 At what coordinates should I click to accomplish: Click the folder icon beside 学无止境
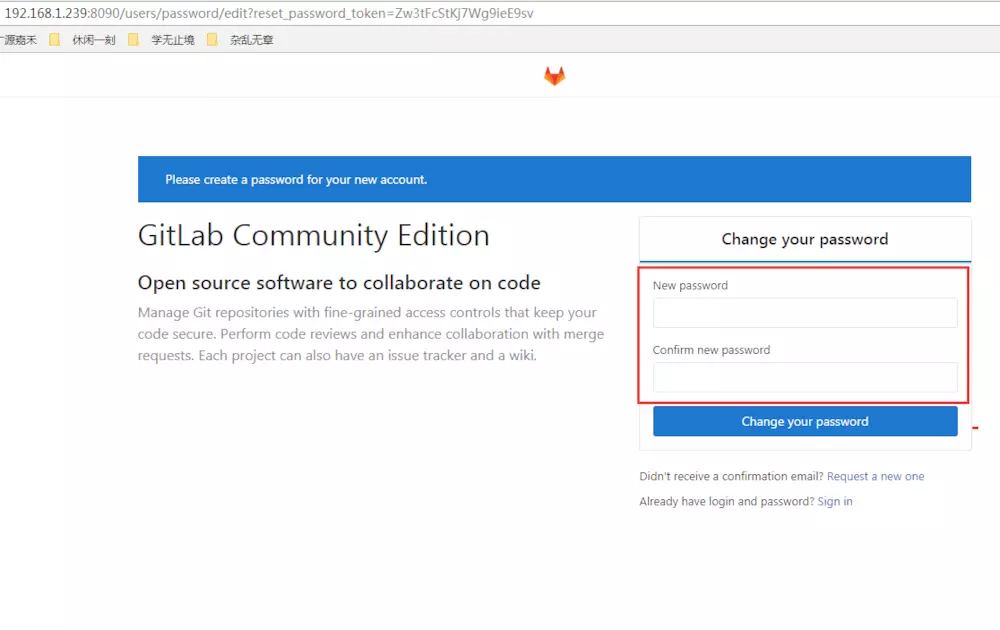click(134, 40)
